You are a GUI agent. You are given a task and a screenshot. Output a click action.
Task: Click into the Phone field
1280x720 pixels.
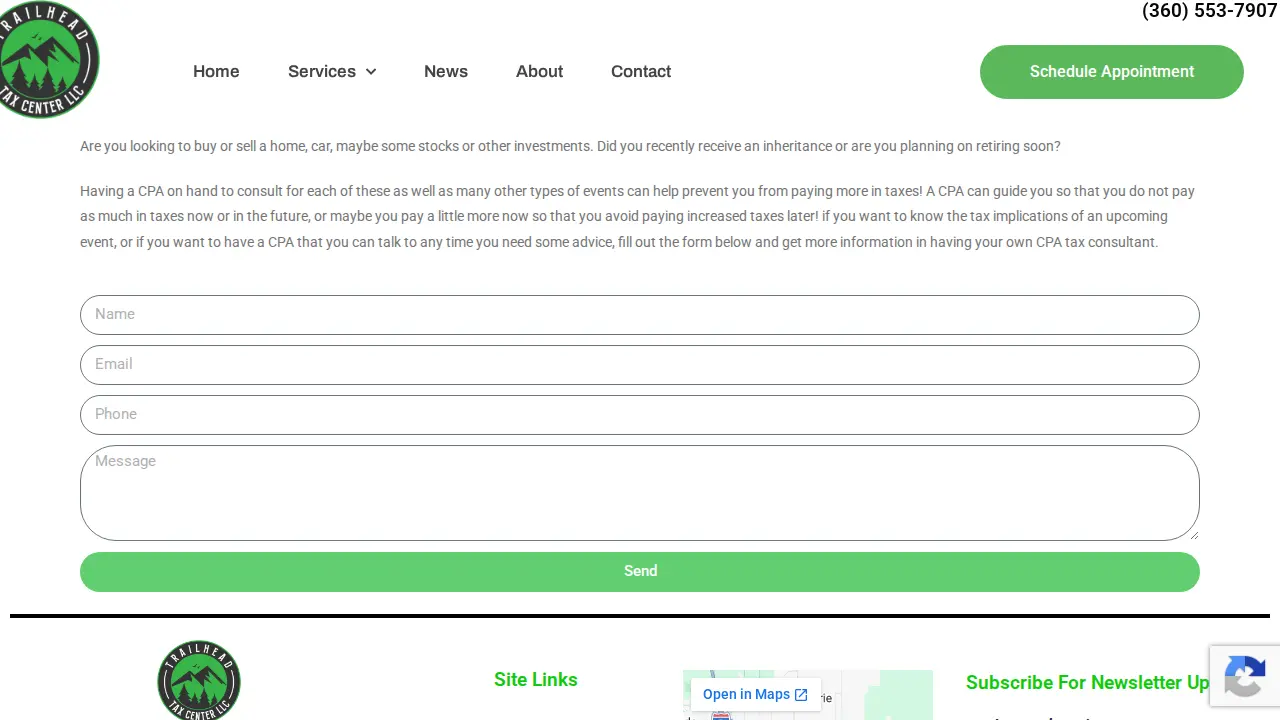(640, 415)
